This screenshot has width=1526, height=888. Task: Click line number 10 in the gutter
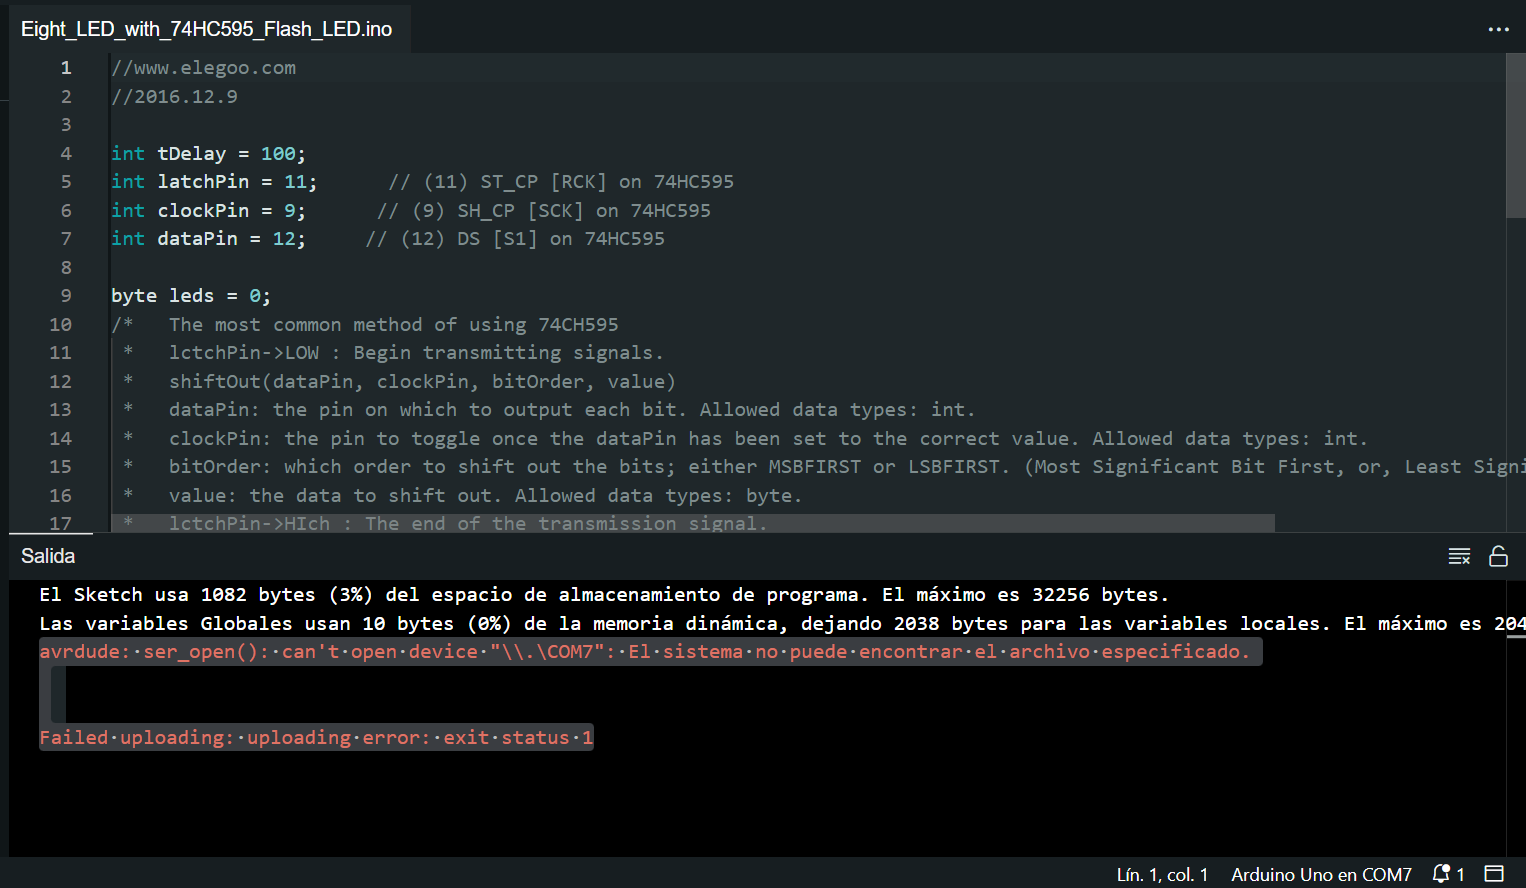pyautogui.click(x=61, y=324)
